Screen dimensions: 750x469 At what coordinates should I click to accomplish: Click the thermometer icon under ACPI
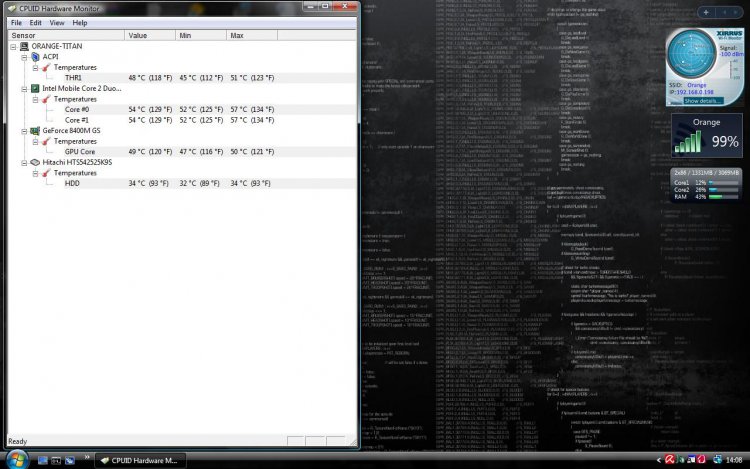46,67
